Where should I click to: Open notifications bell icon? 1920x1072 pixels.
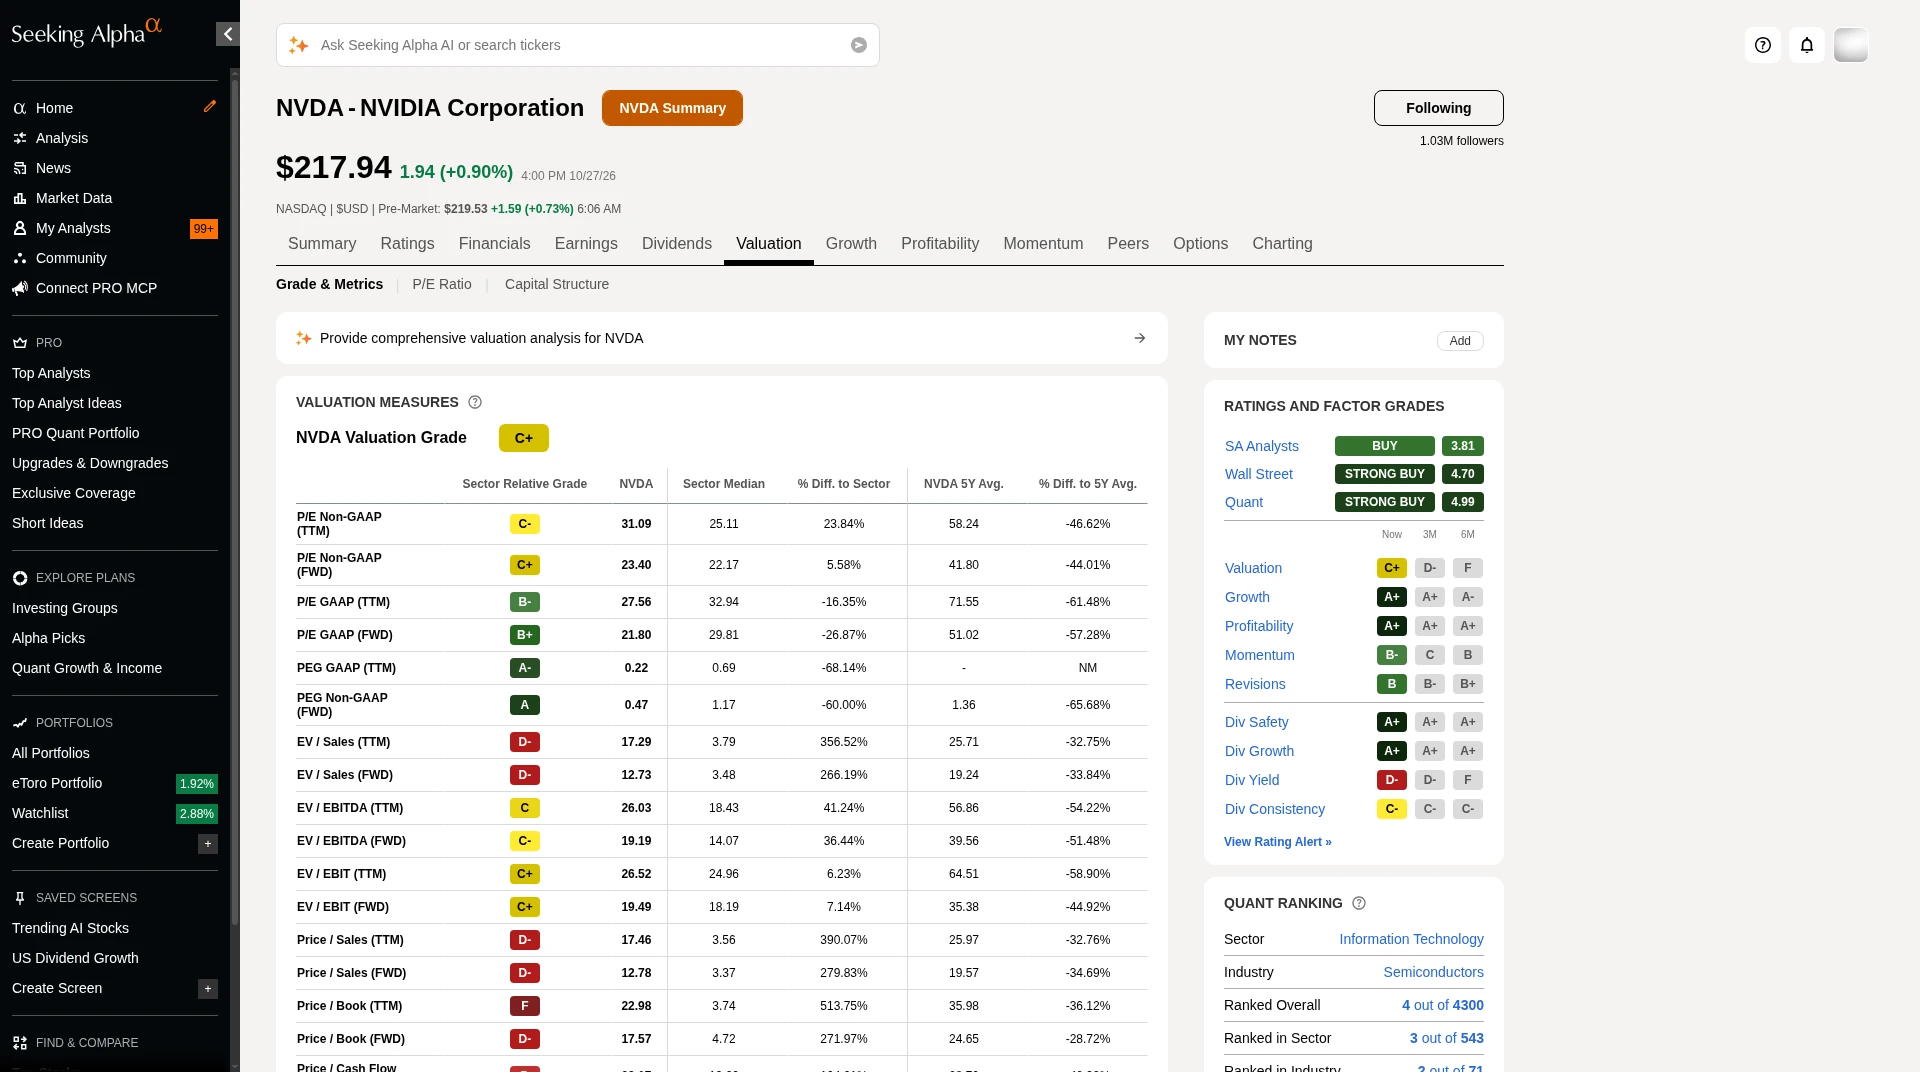click(1807, 45)
